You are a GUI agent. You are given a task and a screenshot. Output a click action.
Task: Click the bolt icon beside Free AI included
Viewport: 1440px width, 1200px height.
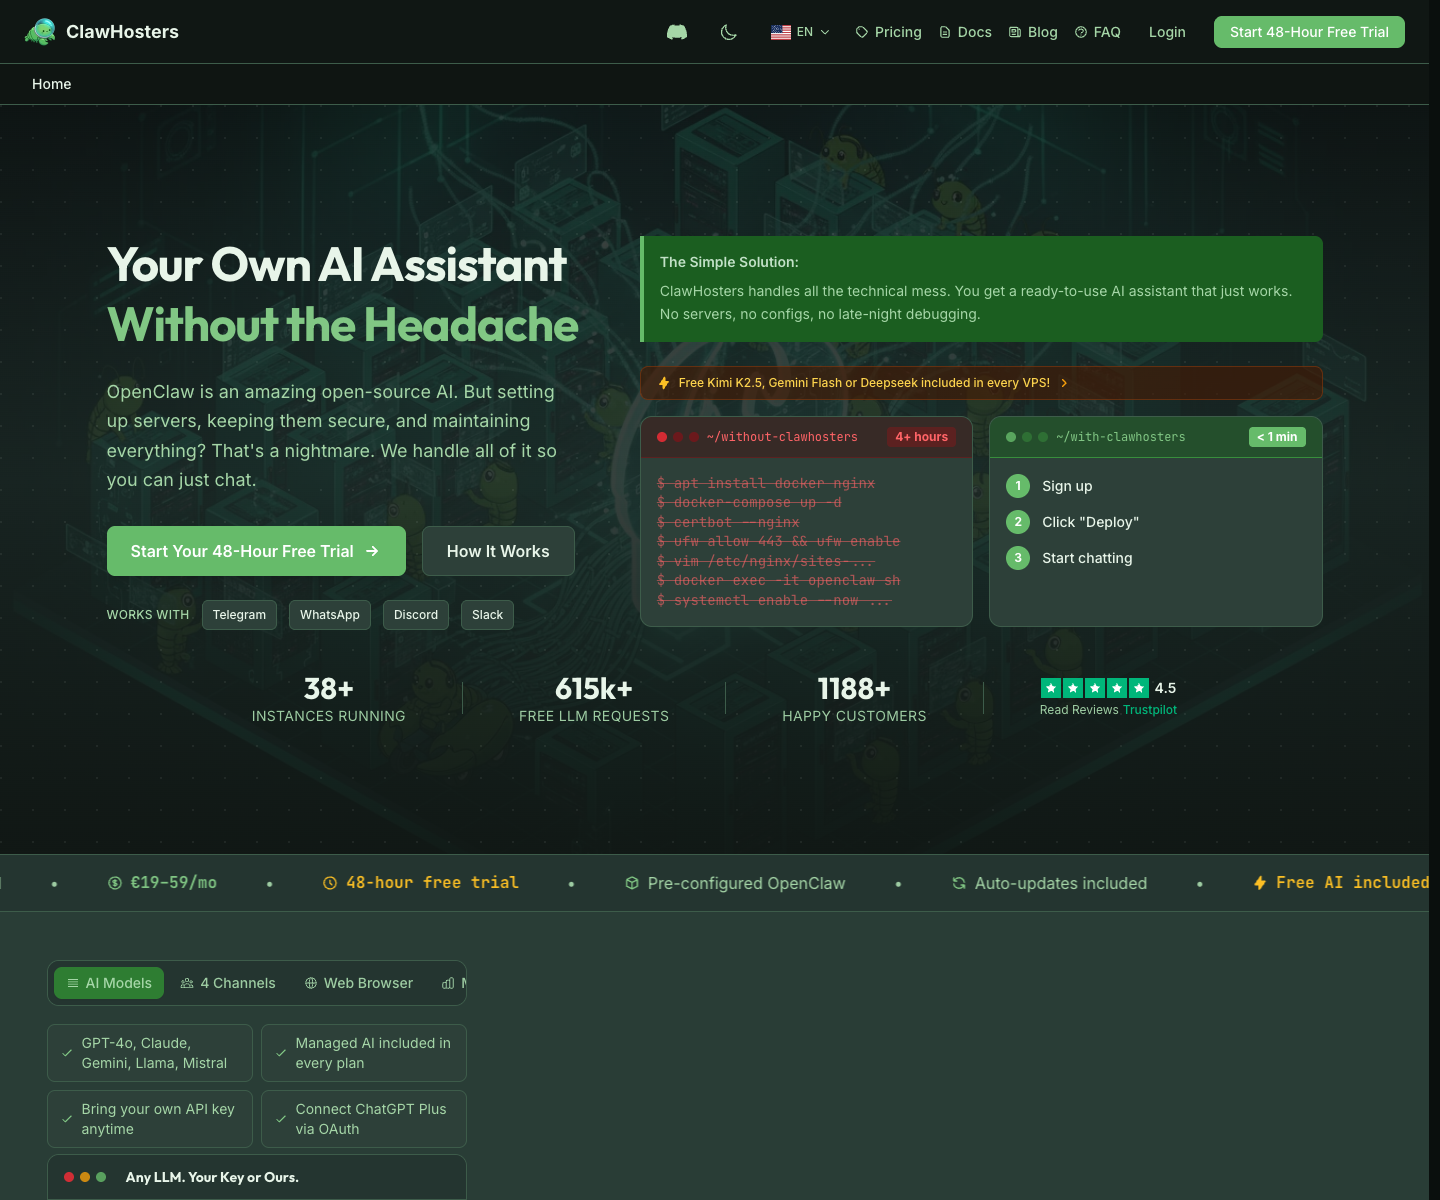click(x=1260, y=883)
